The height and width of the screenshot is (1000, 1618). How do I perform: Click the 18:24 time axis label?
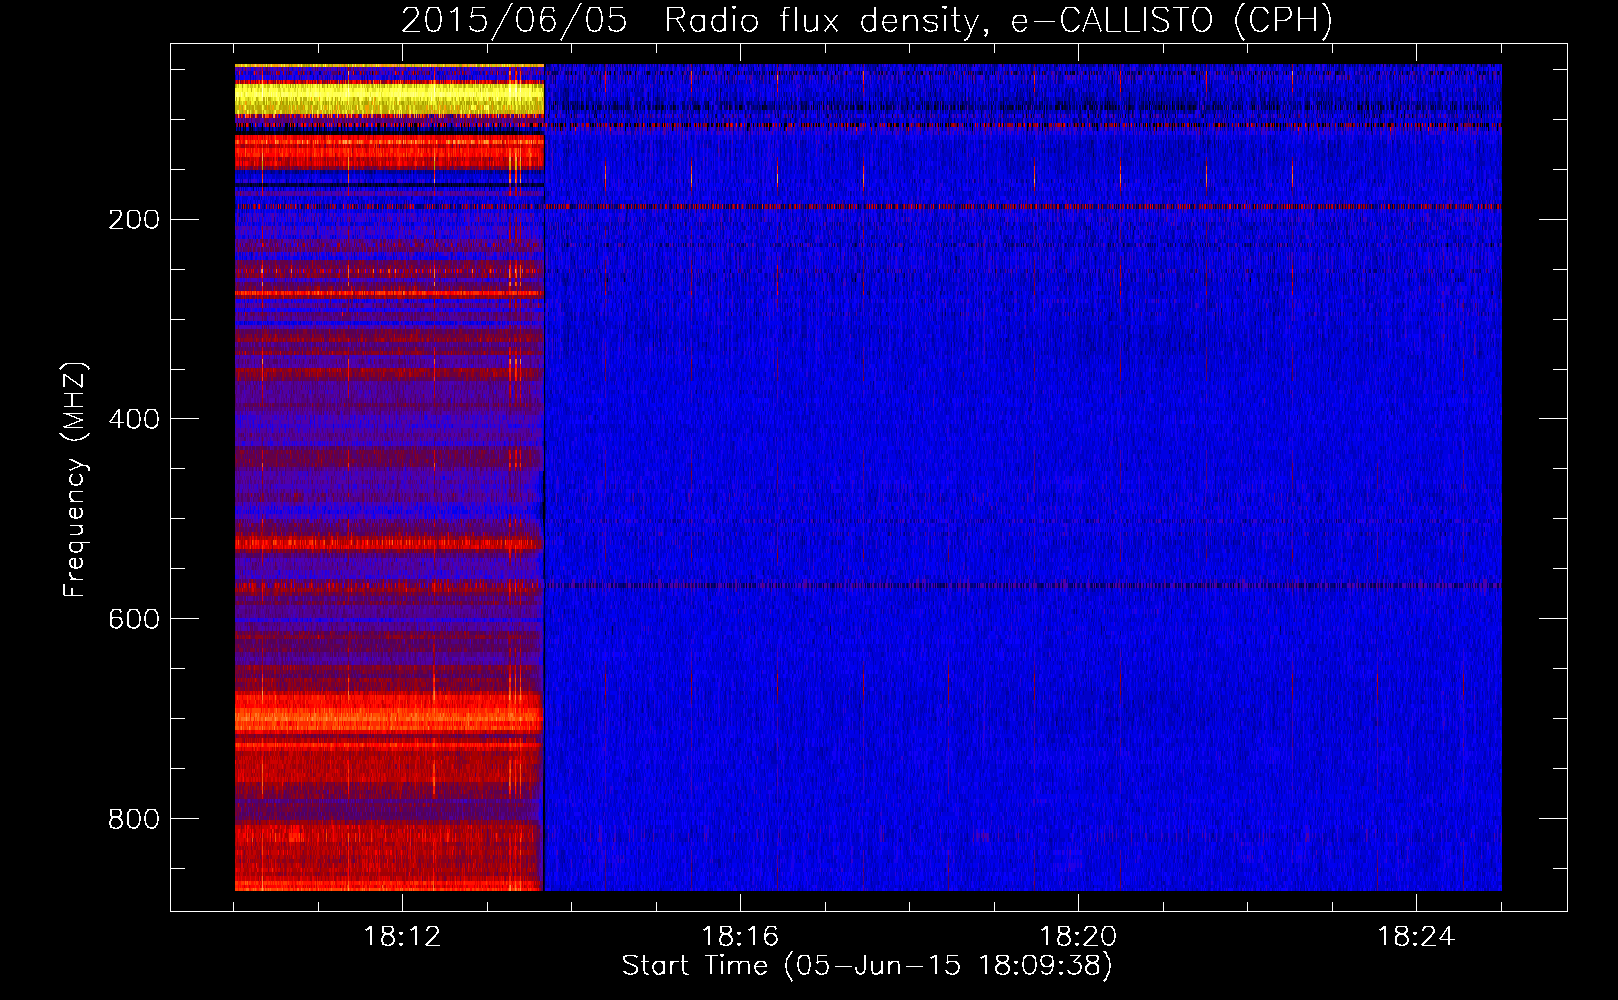[x=1416, y=937]
